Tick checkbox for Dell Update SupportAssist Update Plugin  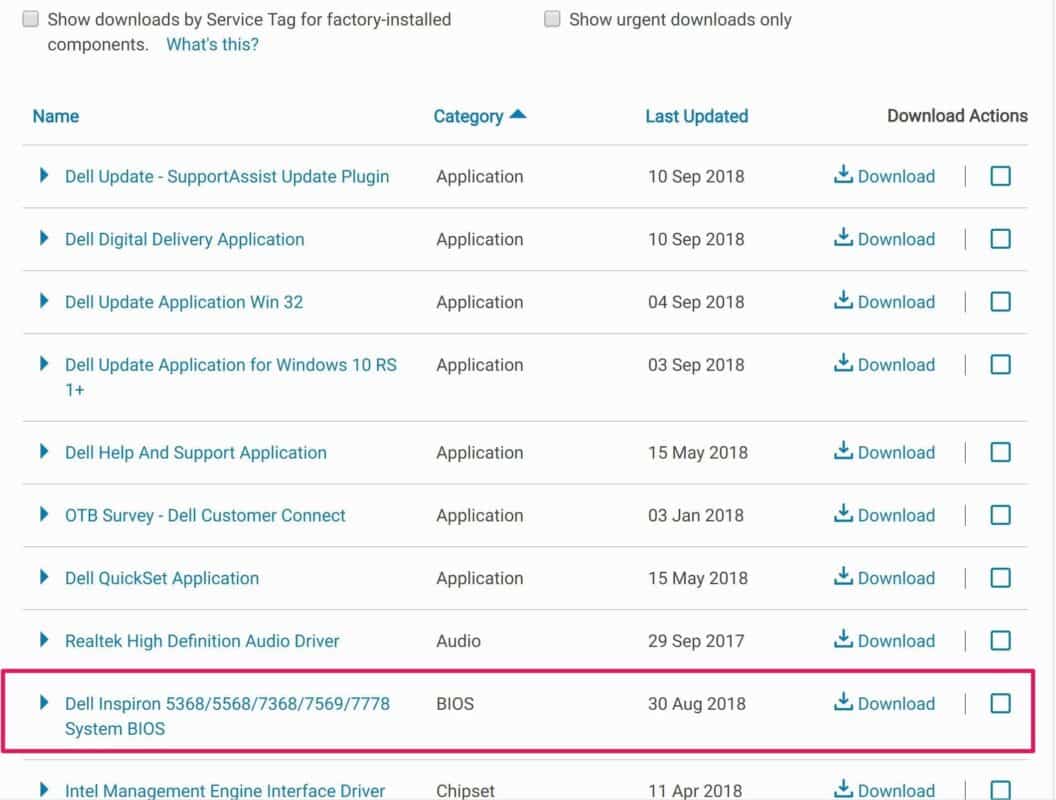click(1000, 176)
